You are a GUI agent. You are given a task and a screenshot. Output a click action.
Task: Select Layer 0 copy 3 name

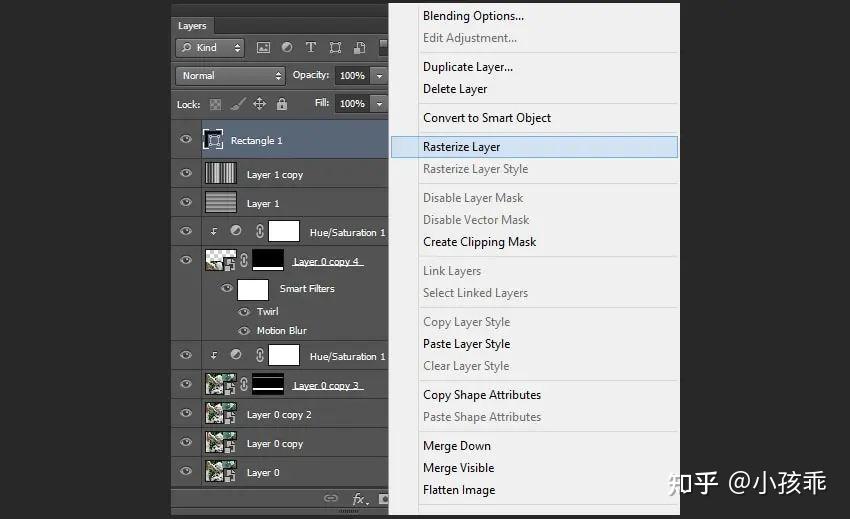click(x=326, y=386)
